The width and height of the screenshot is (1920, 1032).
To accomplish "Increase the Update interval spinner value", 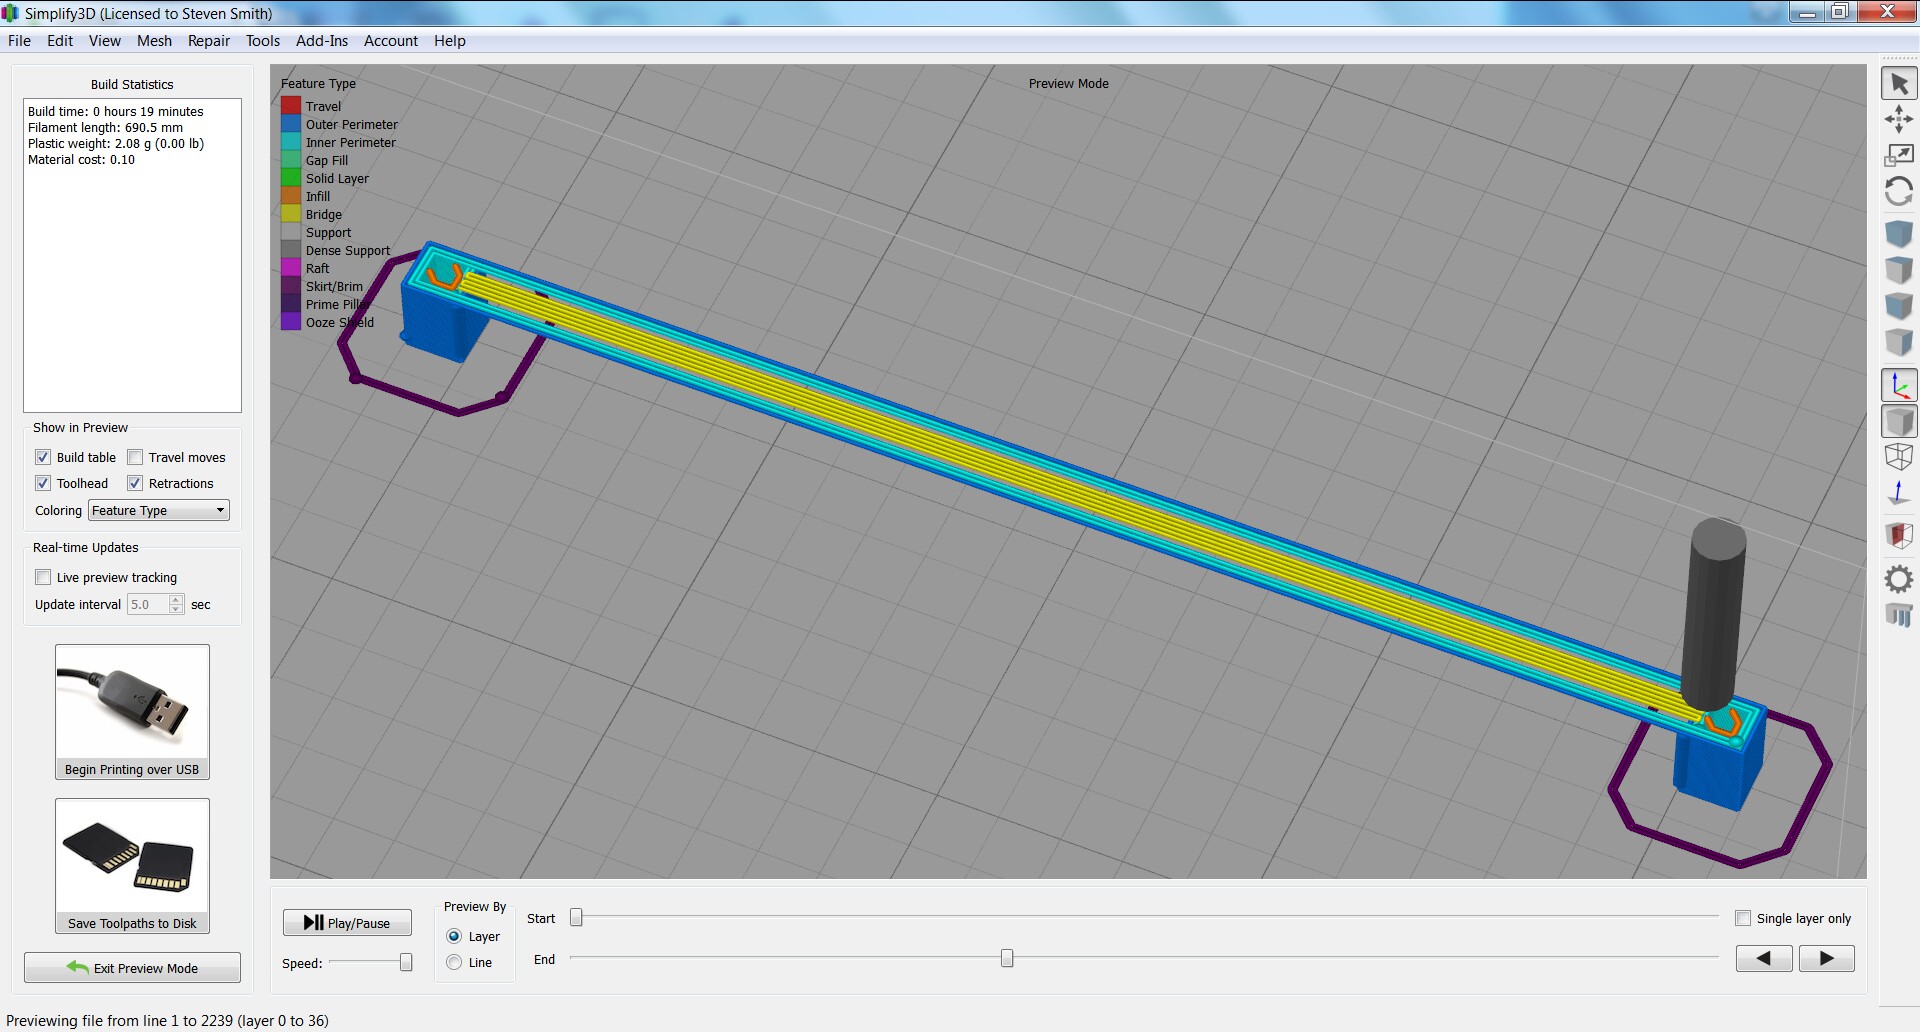I will coord(176,599).
